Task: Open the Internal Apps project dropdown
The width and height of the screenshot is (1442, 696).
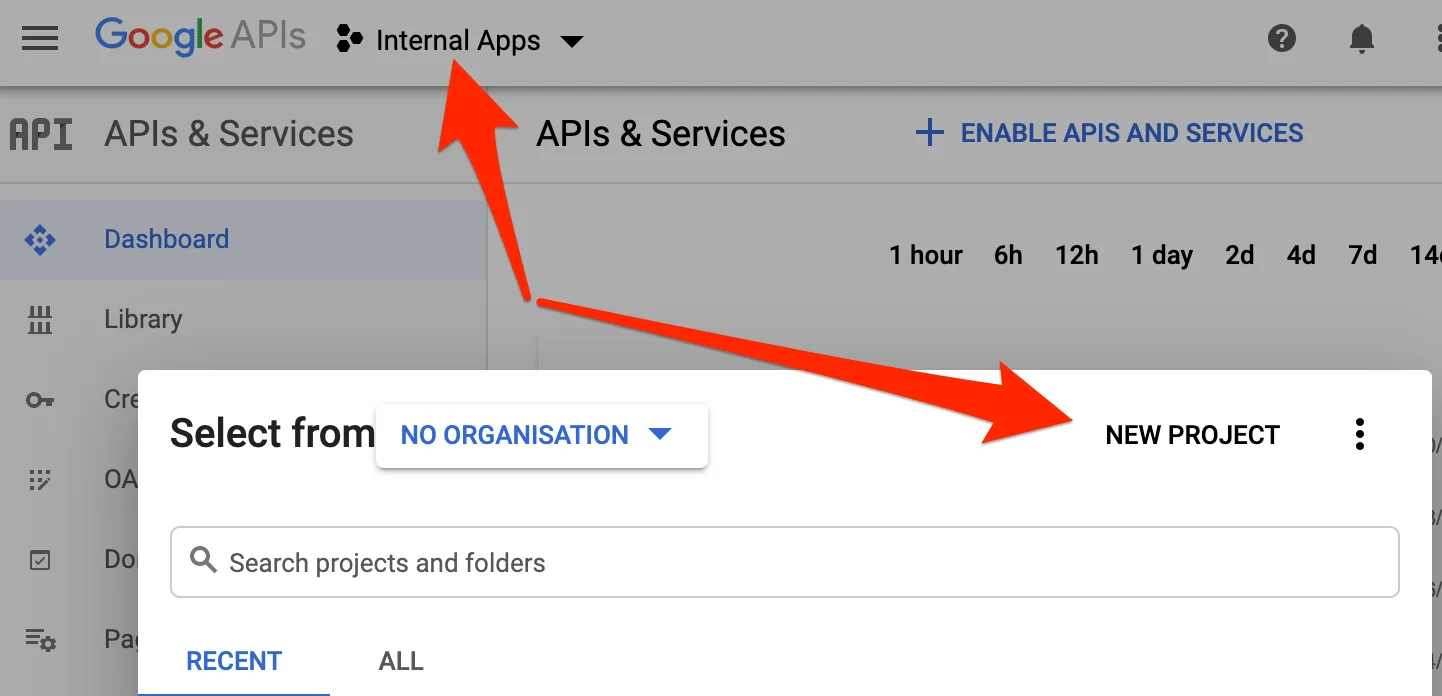Action: pos(459,40)
